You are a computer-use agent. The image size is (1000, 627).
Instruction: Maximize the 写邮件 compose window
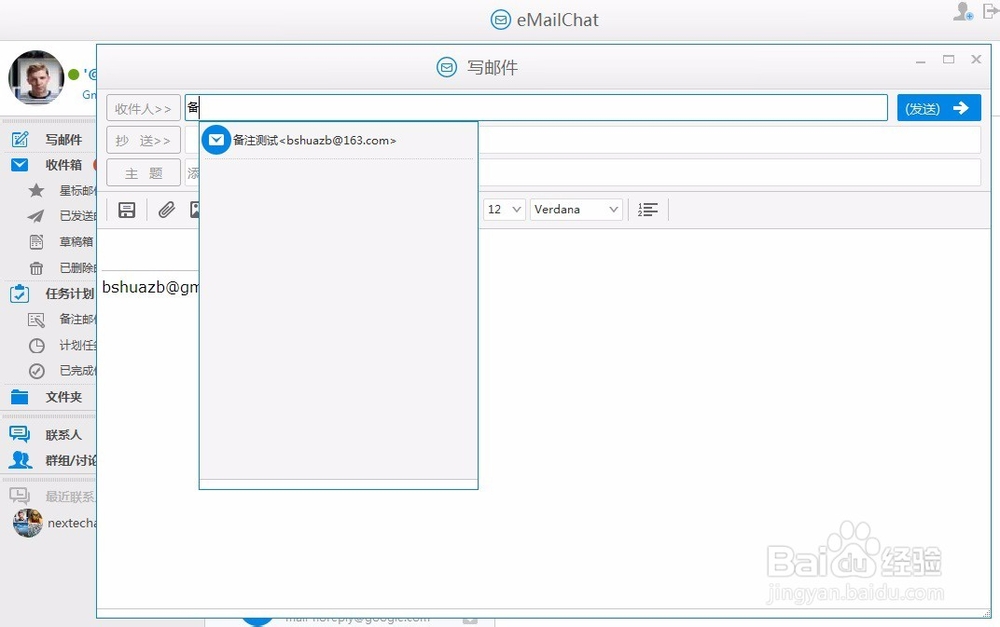[949, 59]
